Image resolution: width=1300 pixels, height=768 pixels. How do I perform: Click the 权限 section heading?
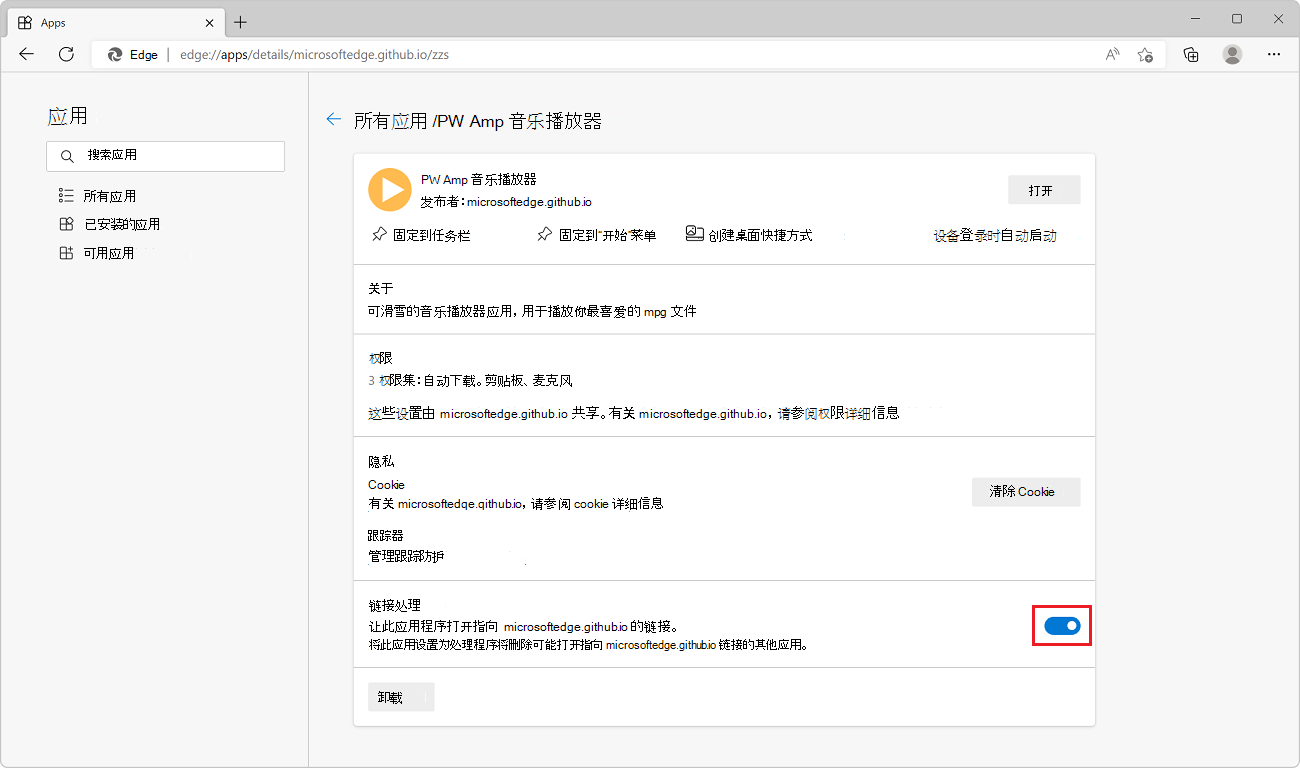click(380, 357)
